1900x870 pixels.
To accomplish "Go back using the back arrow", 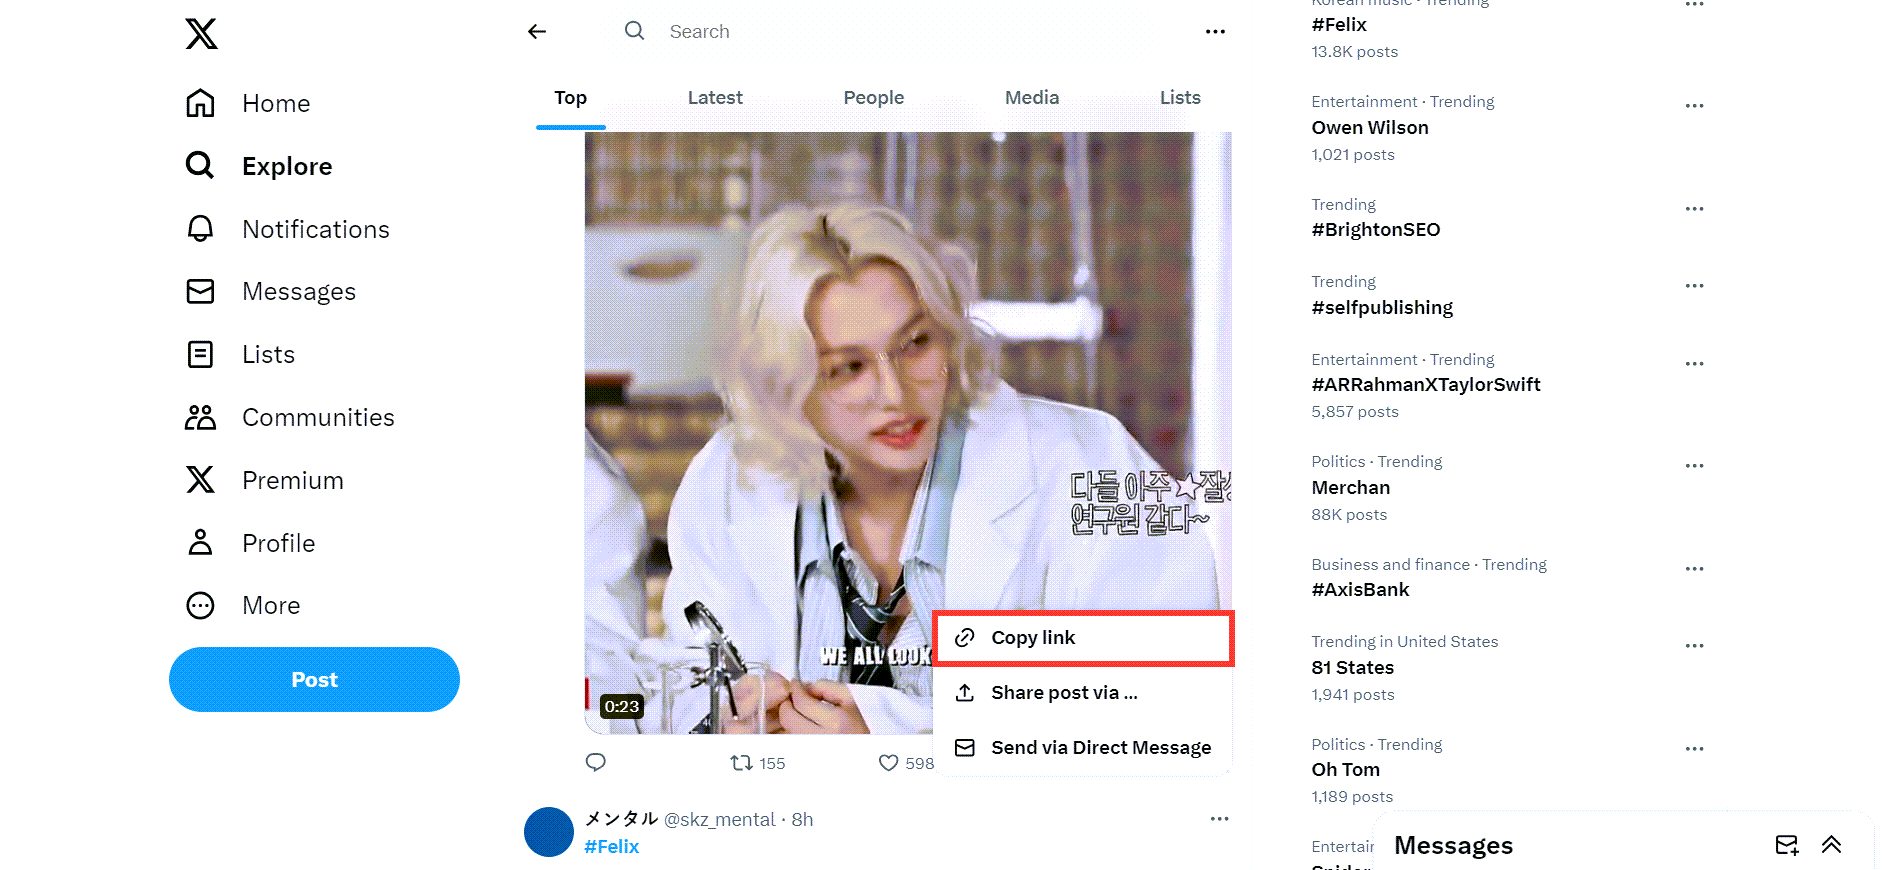I will pyautogui.click(x=537, y=31).
